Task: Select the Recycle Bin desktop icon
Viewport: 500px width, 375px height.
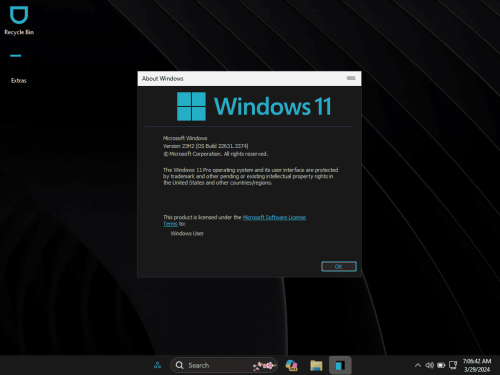Action: coord(19,21)
